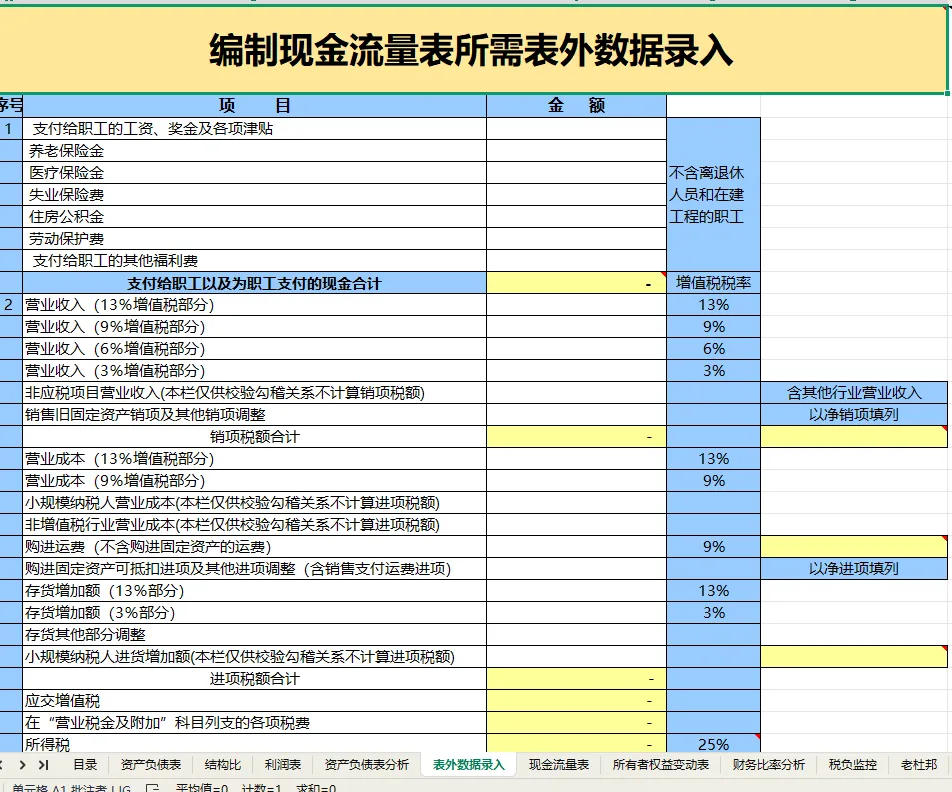Screen dimensions: 952x792
Task: Click the 25% rate in the 所得税 row
Action: [x=713, y=743]
